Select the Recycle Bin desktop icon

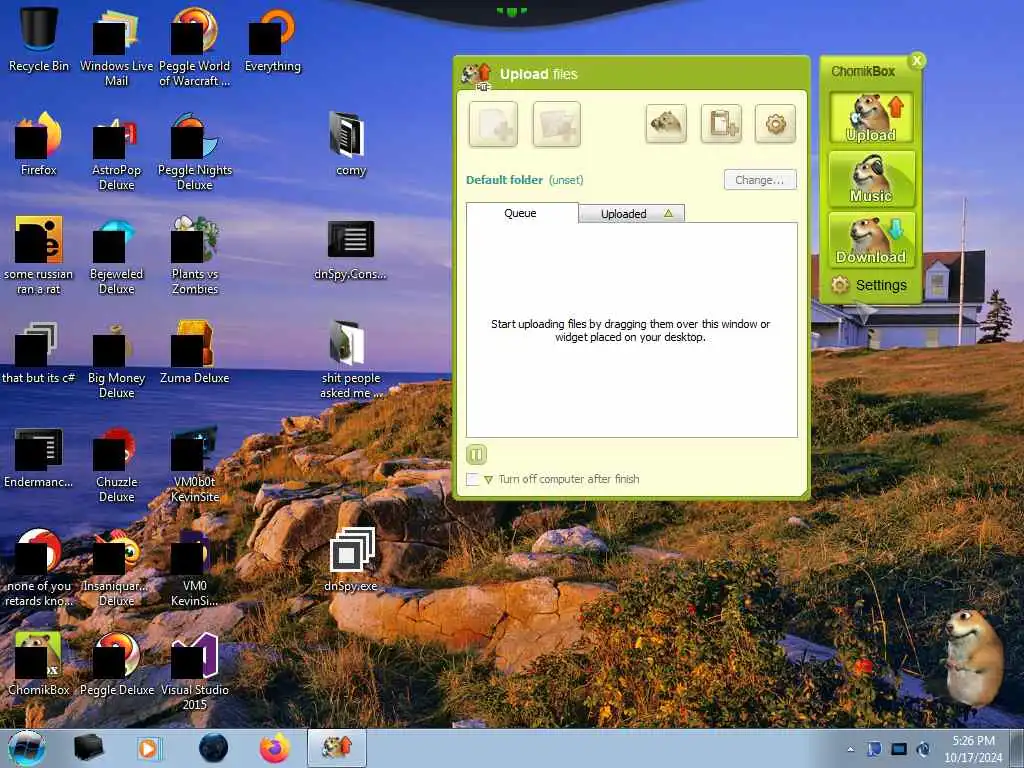[39, 39]
